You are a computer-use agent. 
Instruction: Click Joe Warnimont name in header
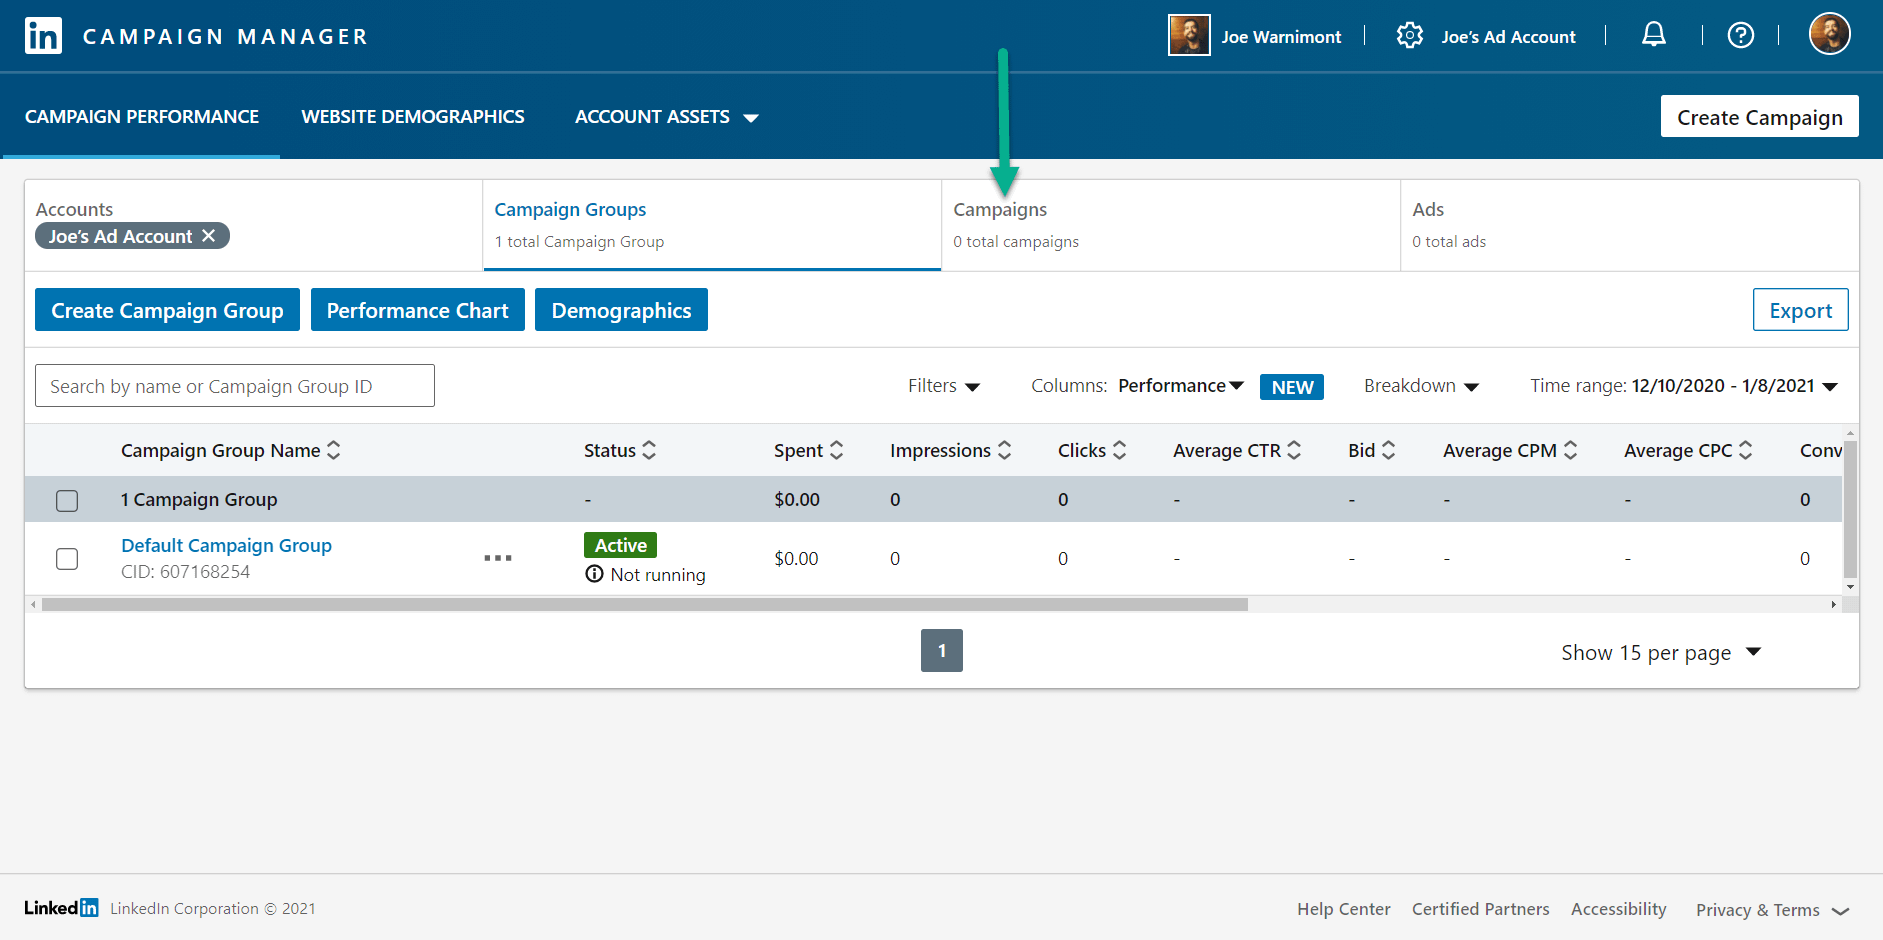(1281, 37)
